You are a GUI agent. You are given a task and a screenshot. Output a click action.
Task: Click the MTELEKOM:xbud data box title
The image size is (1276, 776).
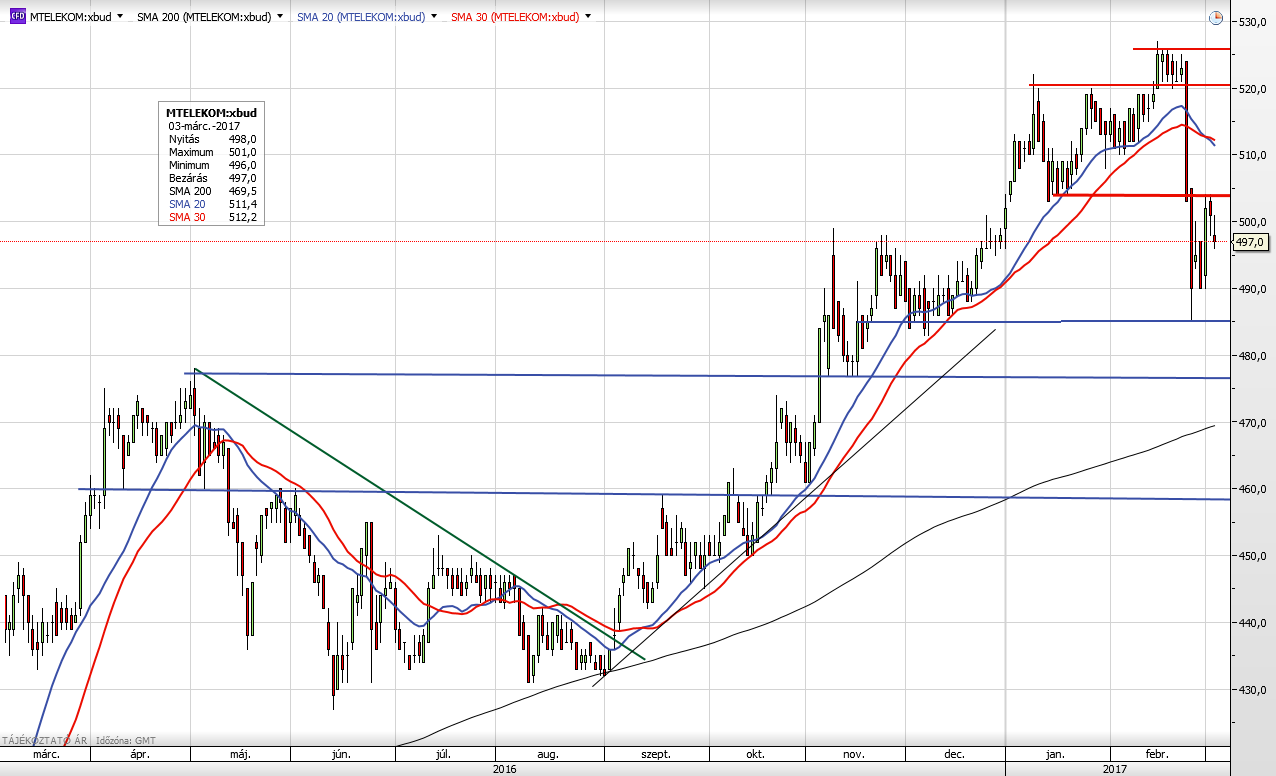click(211, 113)
